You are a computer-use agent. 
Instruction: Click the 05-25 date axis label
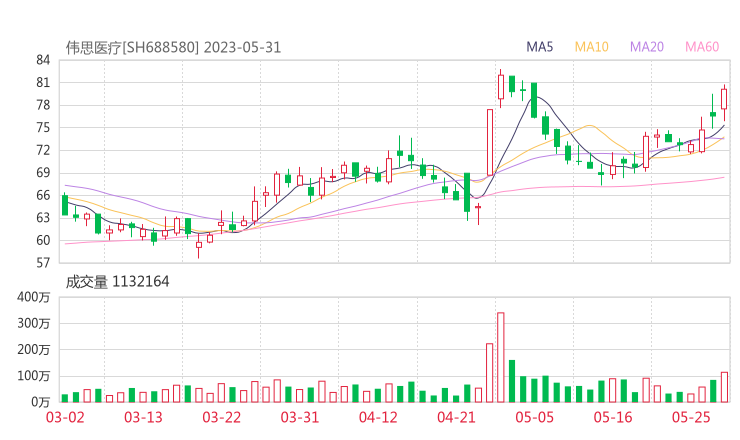[691, 417]
